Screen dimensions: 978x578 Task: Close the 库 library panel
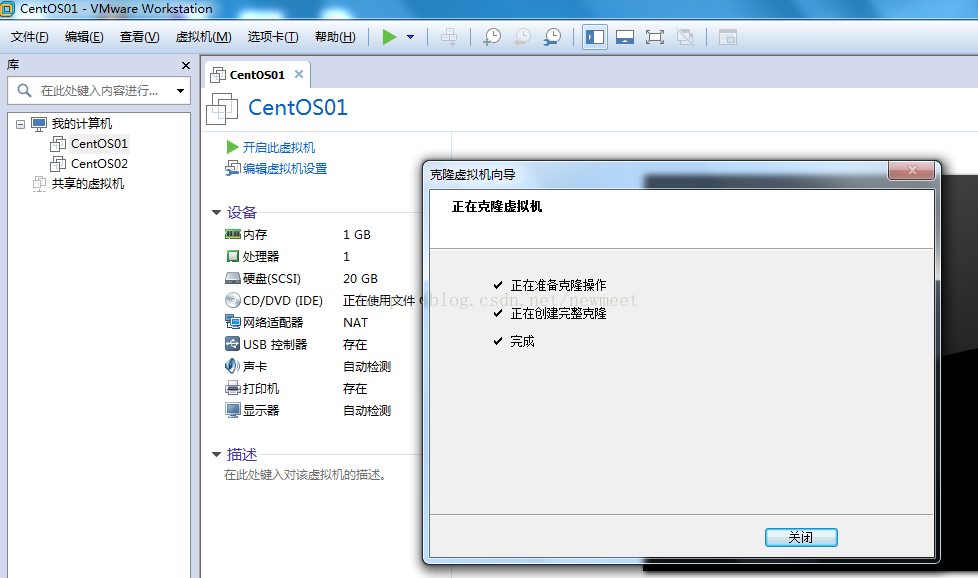click(x=186, y=65)
